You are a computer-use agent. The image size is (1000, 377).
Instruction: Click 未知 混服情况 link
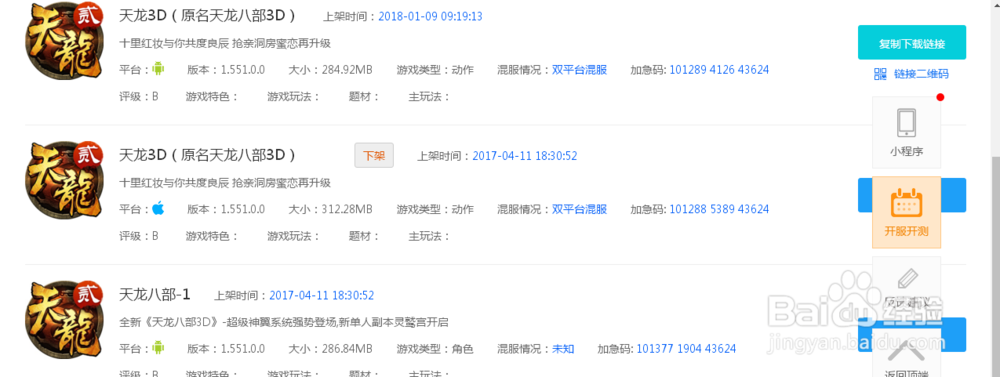click(x=562, y=349)
